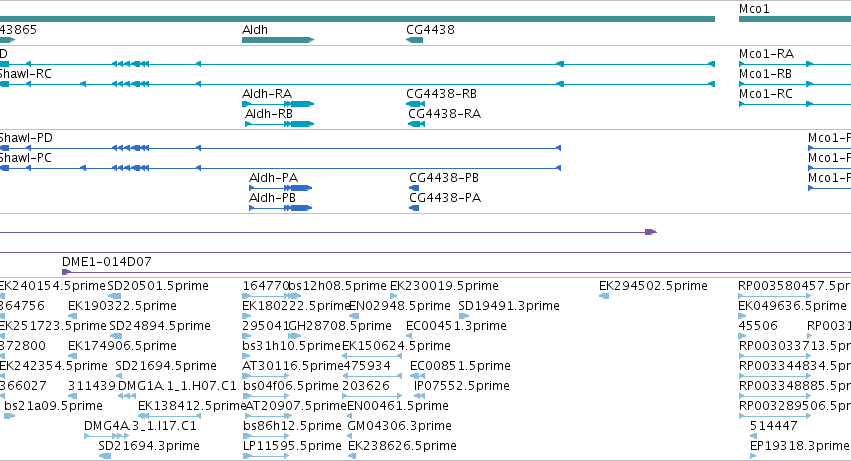Click the LP11595.5prime EST feature

click(x=266, y=456)
